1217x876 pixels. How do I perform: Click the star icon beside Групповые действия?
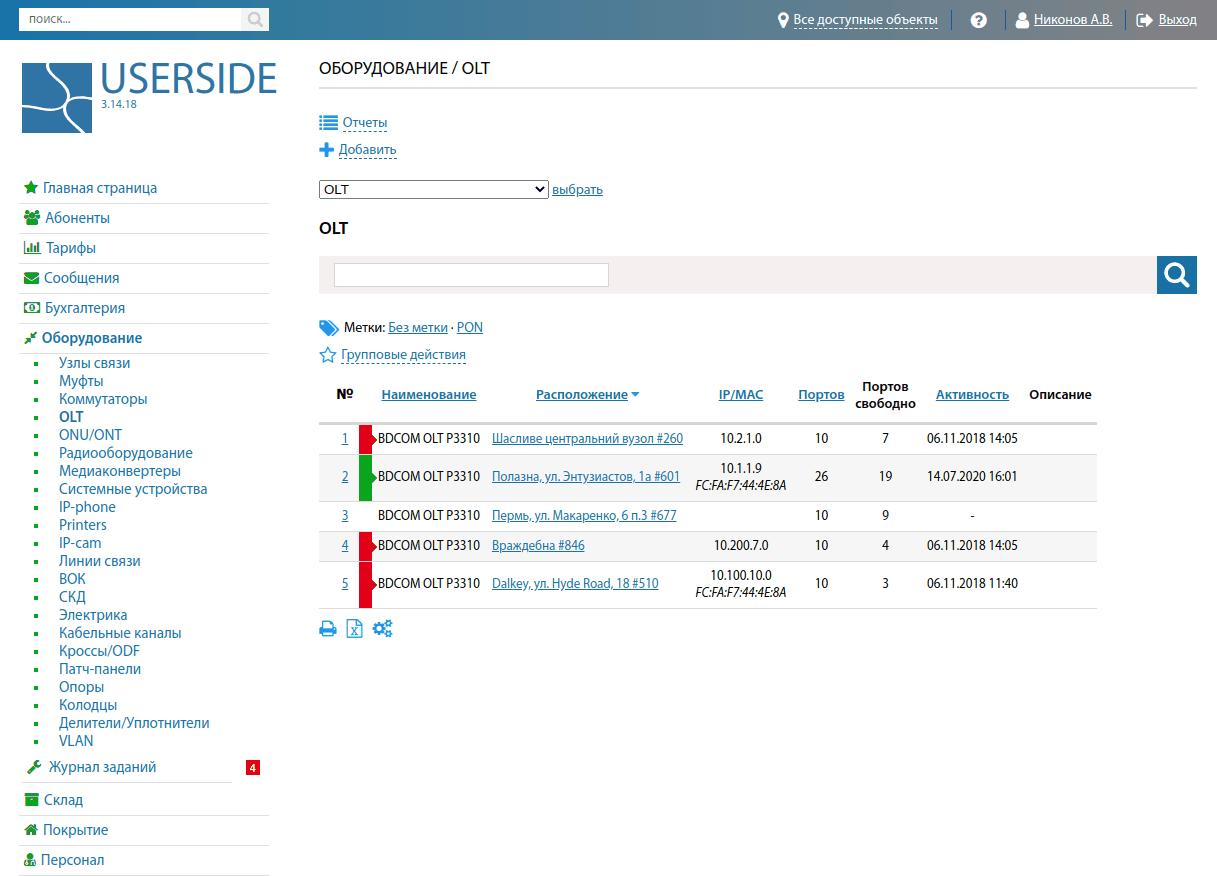(327, 354)
